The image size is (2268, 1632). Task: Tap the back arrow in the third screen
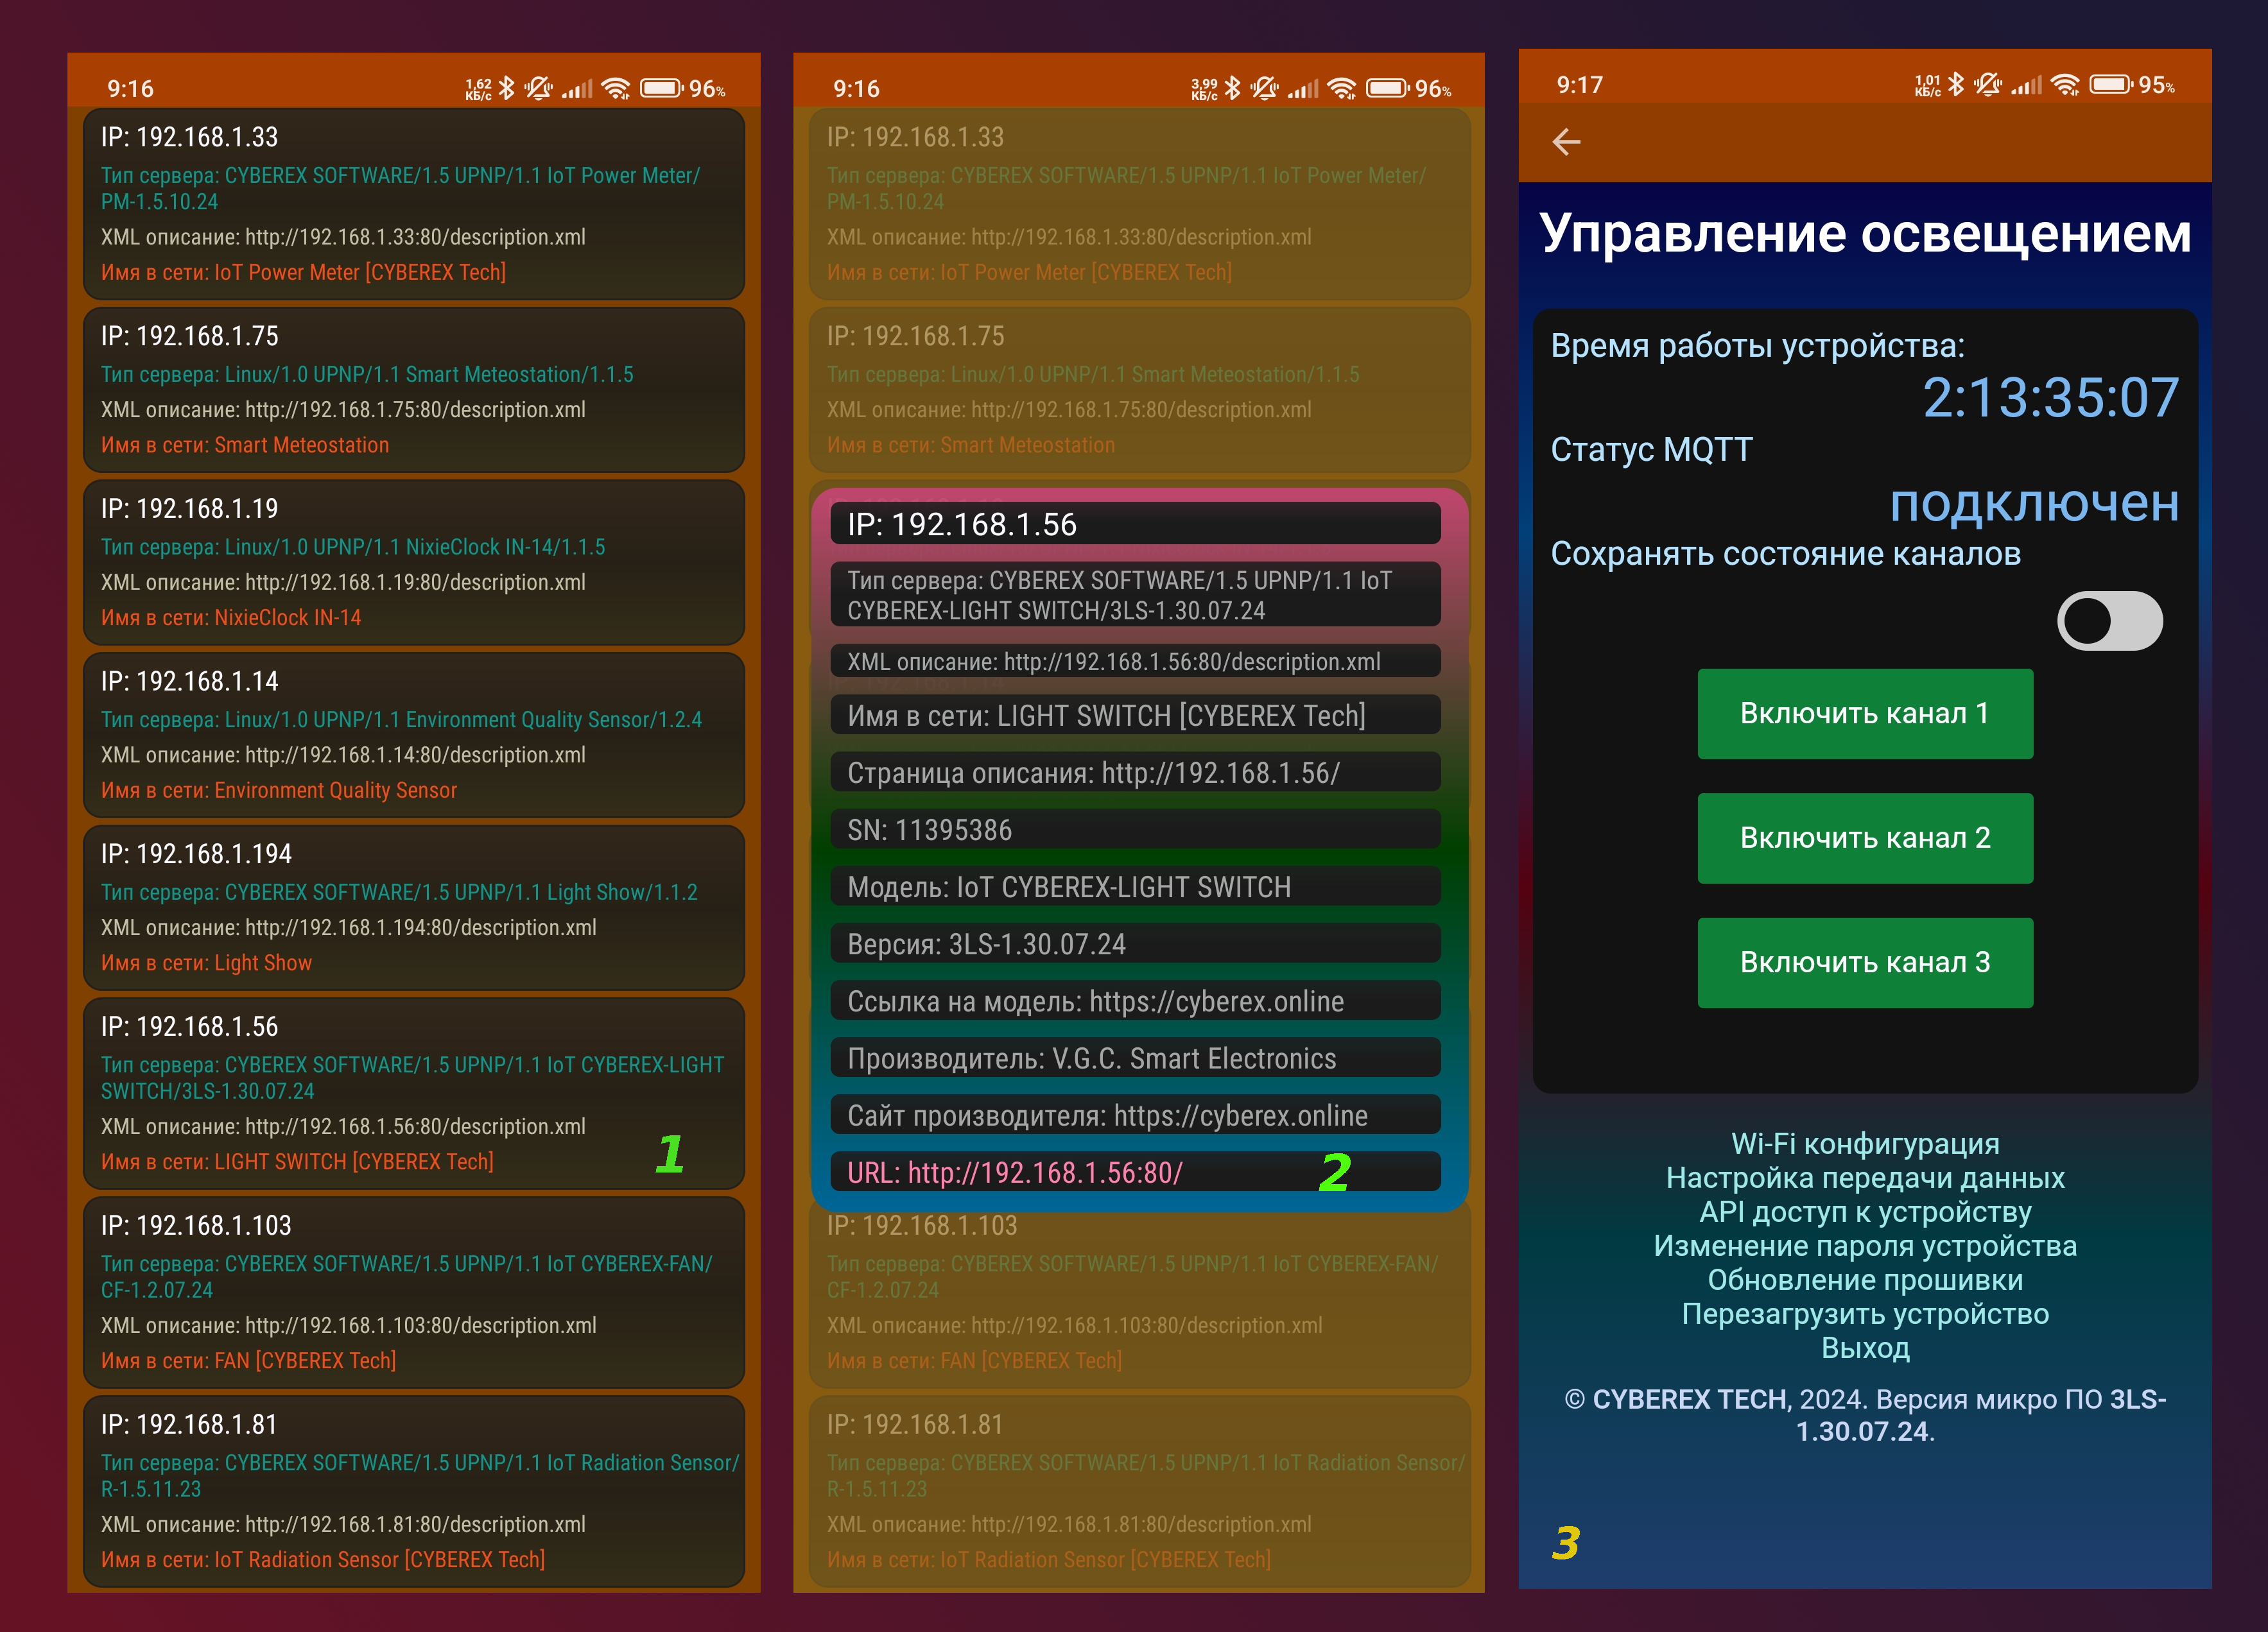pos(1566,142)
